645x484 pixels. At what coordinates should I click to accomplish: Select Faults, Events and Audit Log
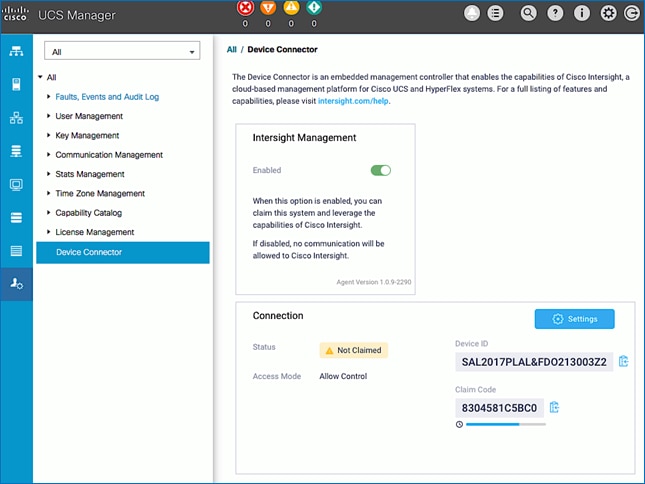[x=107, y=97]
